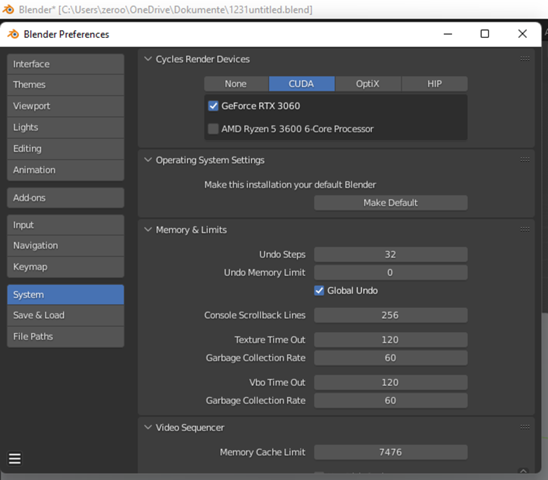Minimize the Blender Preferences window

coord(448,34)
